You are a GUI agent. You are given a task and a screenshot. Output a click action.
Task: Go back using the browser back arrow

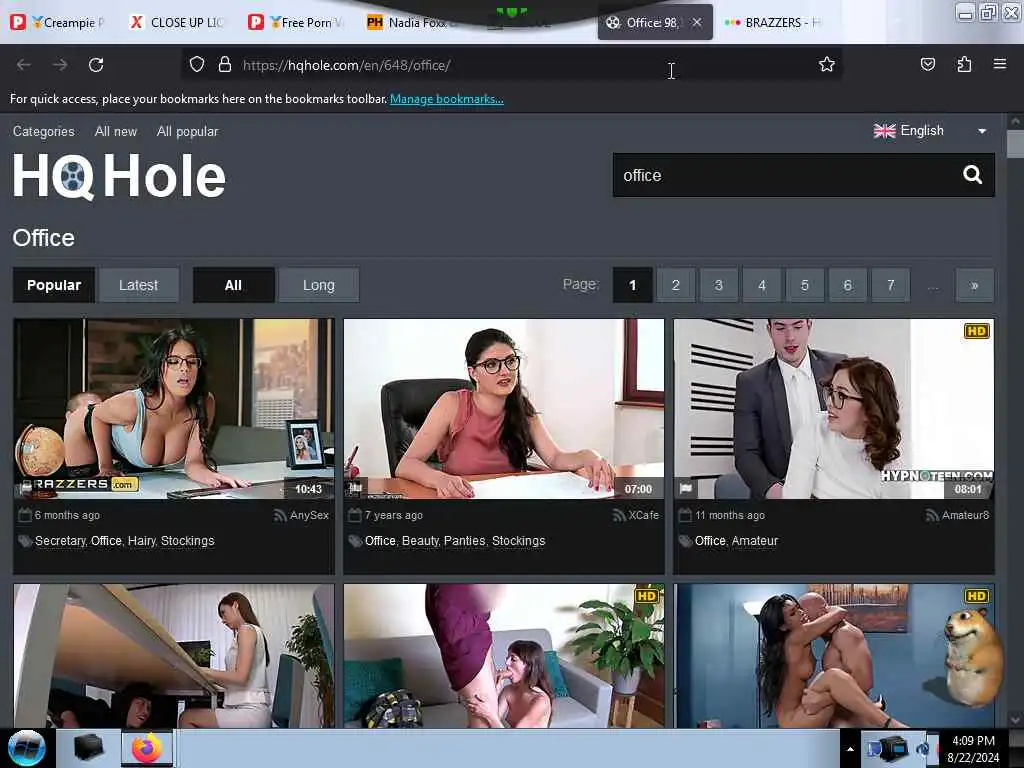(x=24, y=65)
